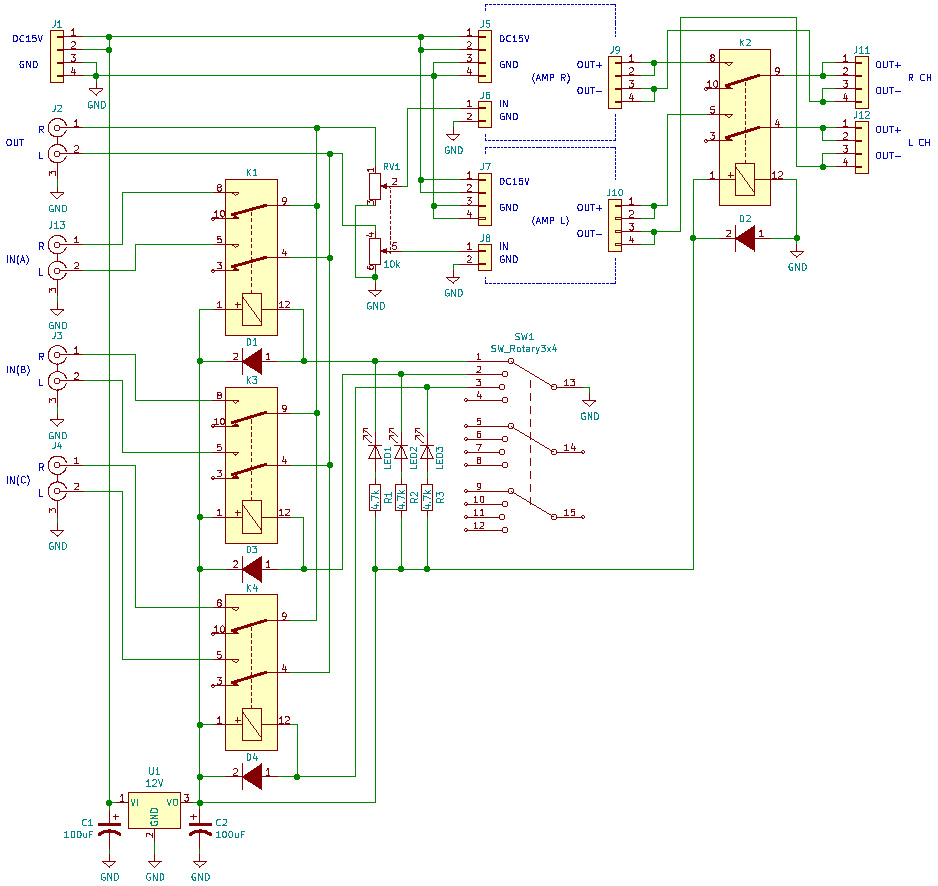938x886 pixels.
Task: Click the LED1 symbol
Action: [375, 453]
